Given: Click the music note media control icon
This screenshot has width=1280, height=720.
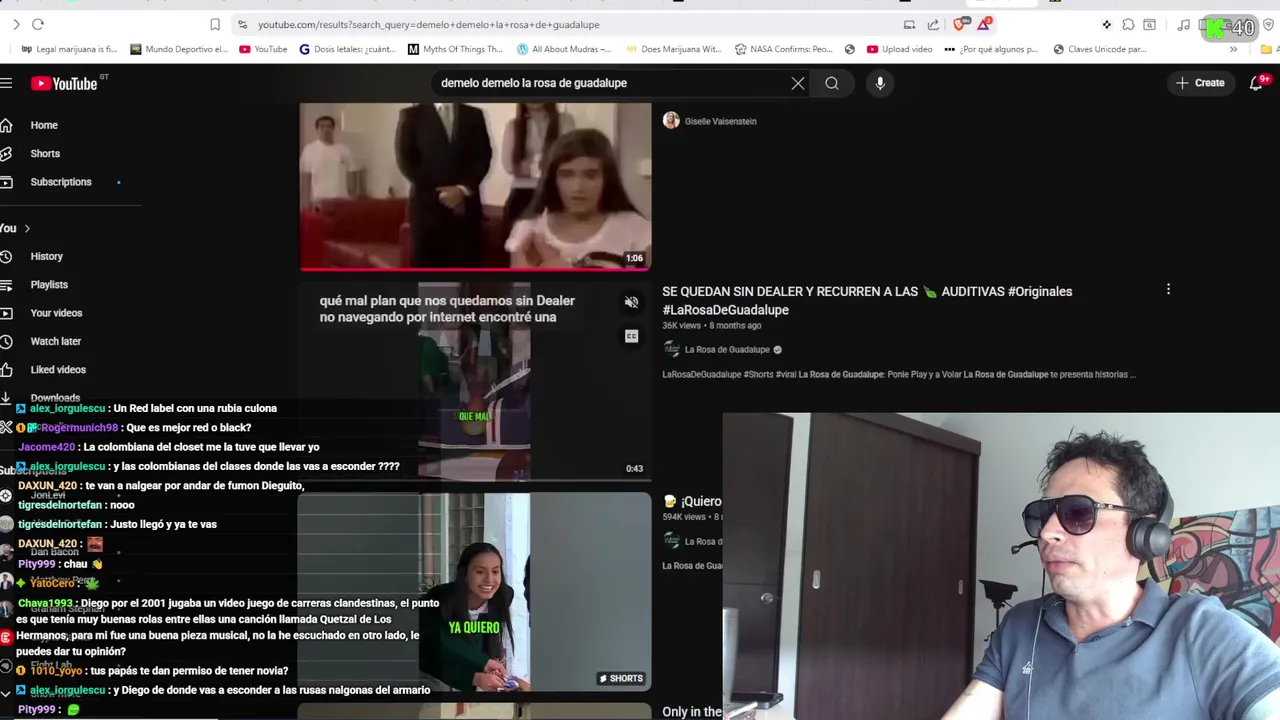Looking at the screenshot, I should pos(1184,24).
